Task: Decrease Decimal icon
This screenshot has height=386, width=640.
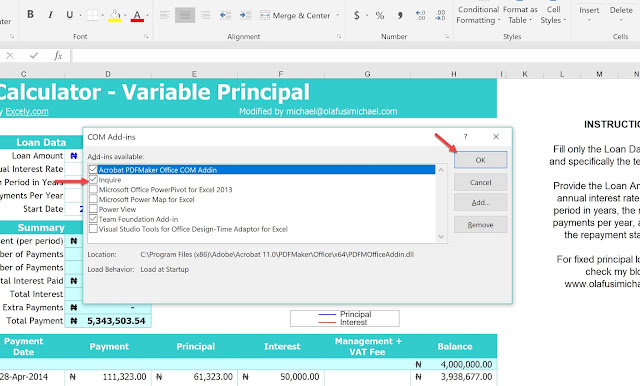Action: coord(440,16)
